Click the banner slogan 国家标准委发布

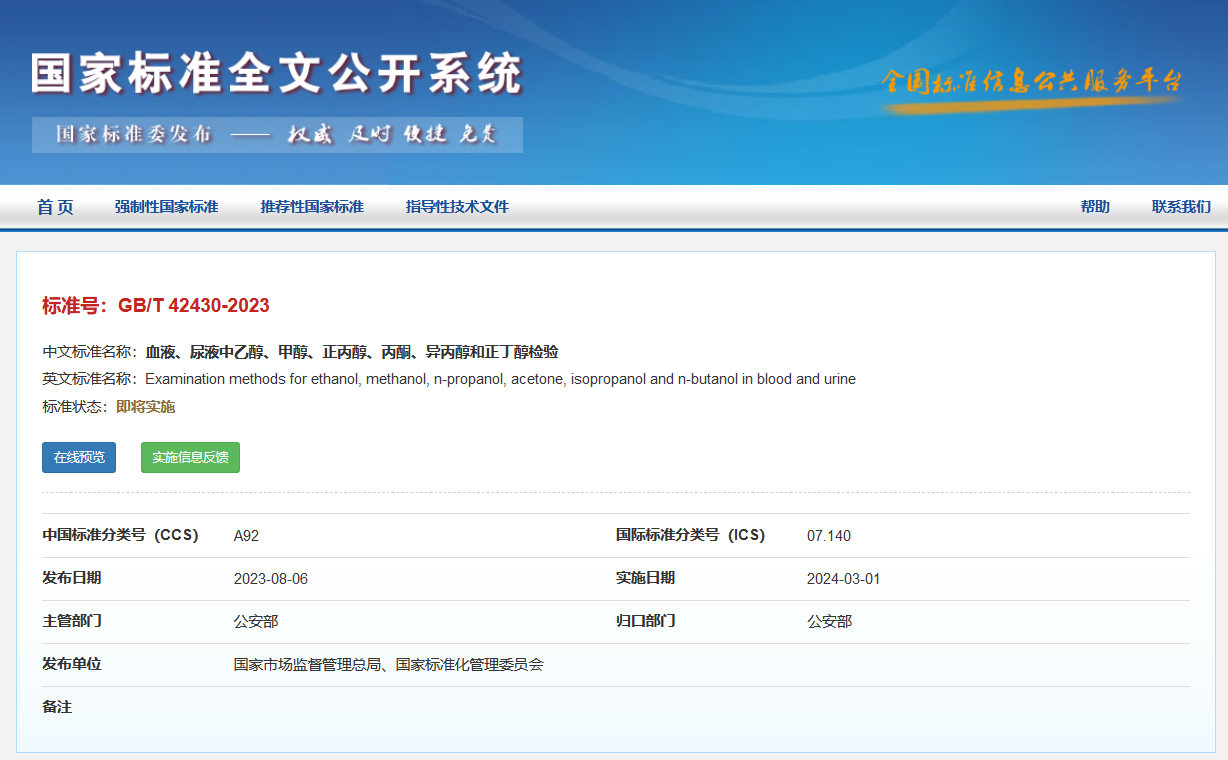click(x=134, y=134)
